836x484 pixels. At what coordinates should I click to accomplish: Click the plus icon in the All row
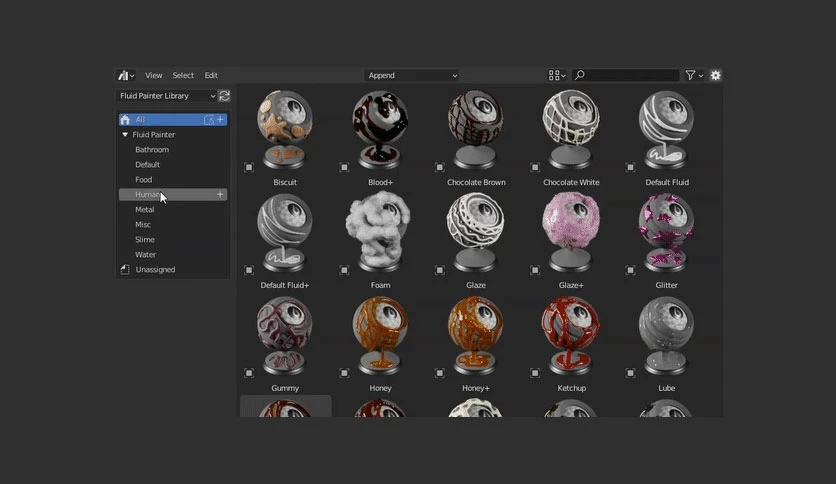point(220,119)
